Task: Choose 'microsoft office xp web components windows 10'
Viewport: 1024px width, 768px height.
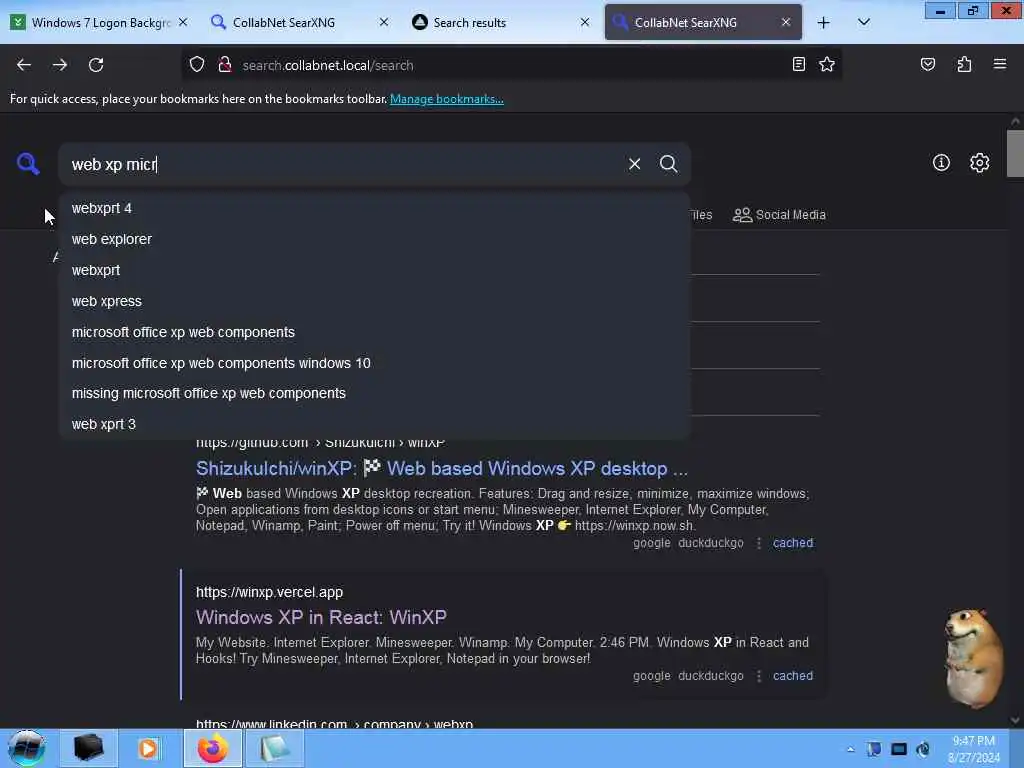Action: [374, 362]
